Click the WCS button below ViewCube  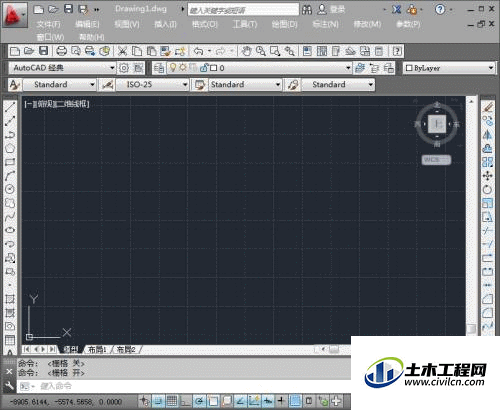[436, 160]
